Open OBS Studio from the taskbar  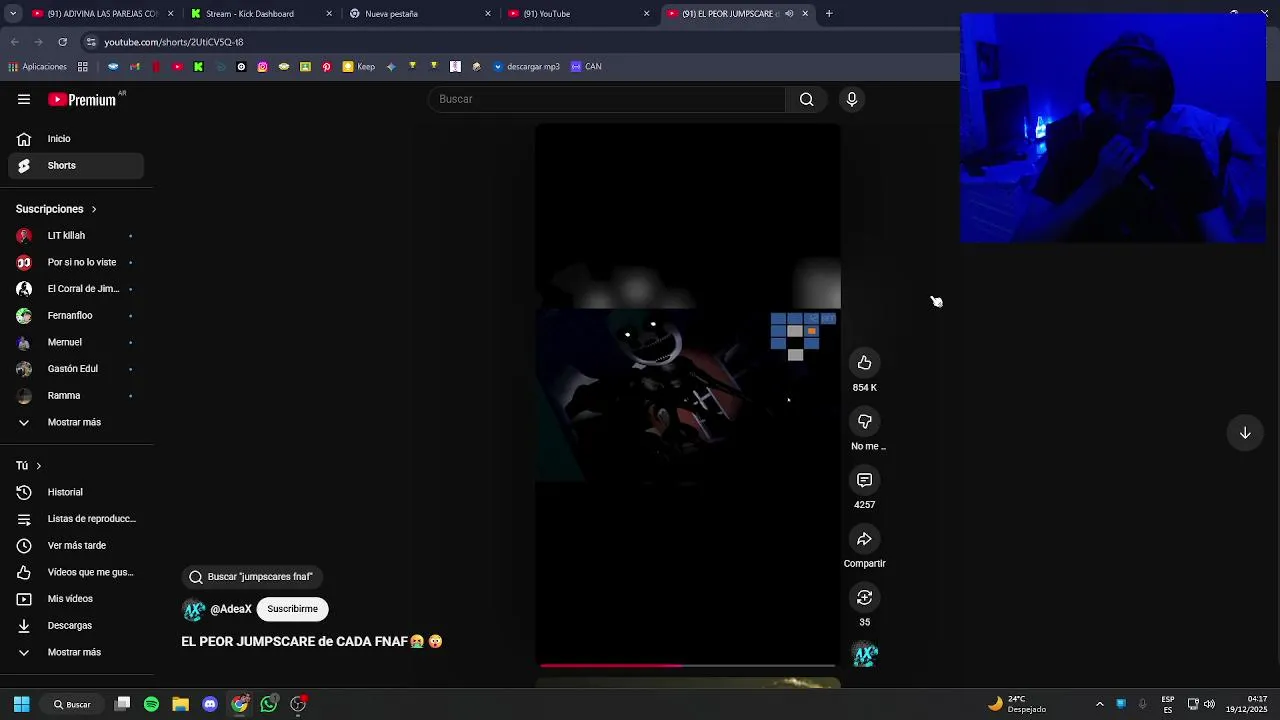(298, 704)
